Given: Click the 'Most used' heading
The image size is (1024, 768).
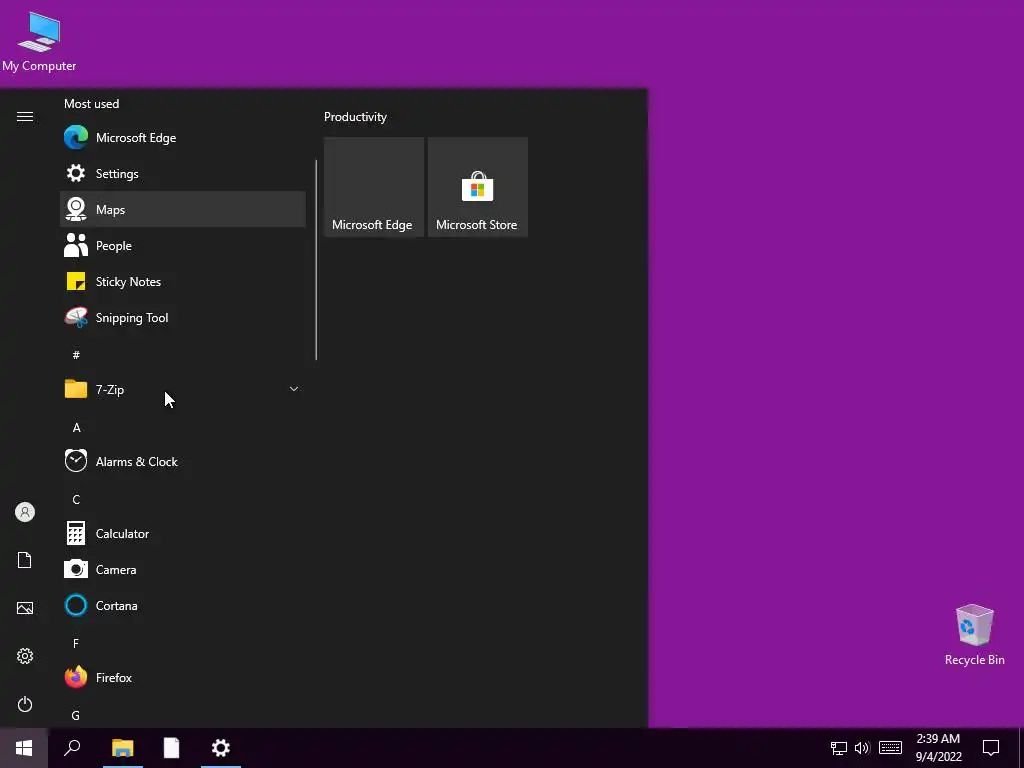Looking at the screenshot, I should tap(91, 104).
